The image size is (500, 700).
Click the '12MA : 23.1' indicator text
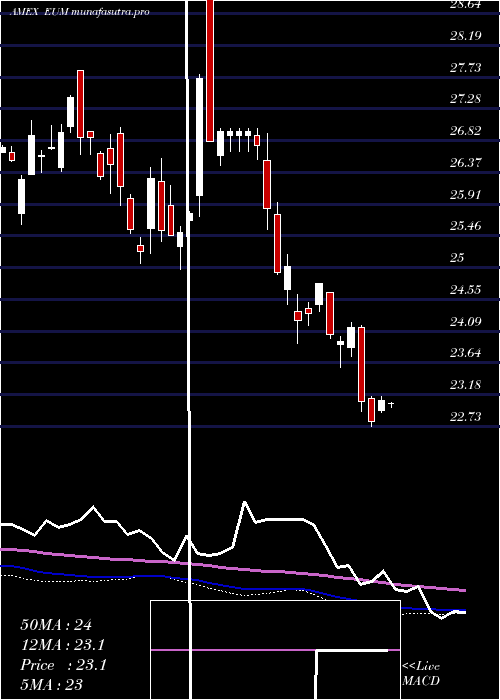pyautogui.click(x=63, y=645)
